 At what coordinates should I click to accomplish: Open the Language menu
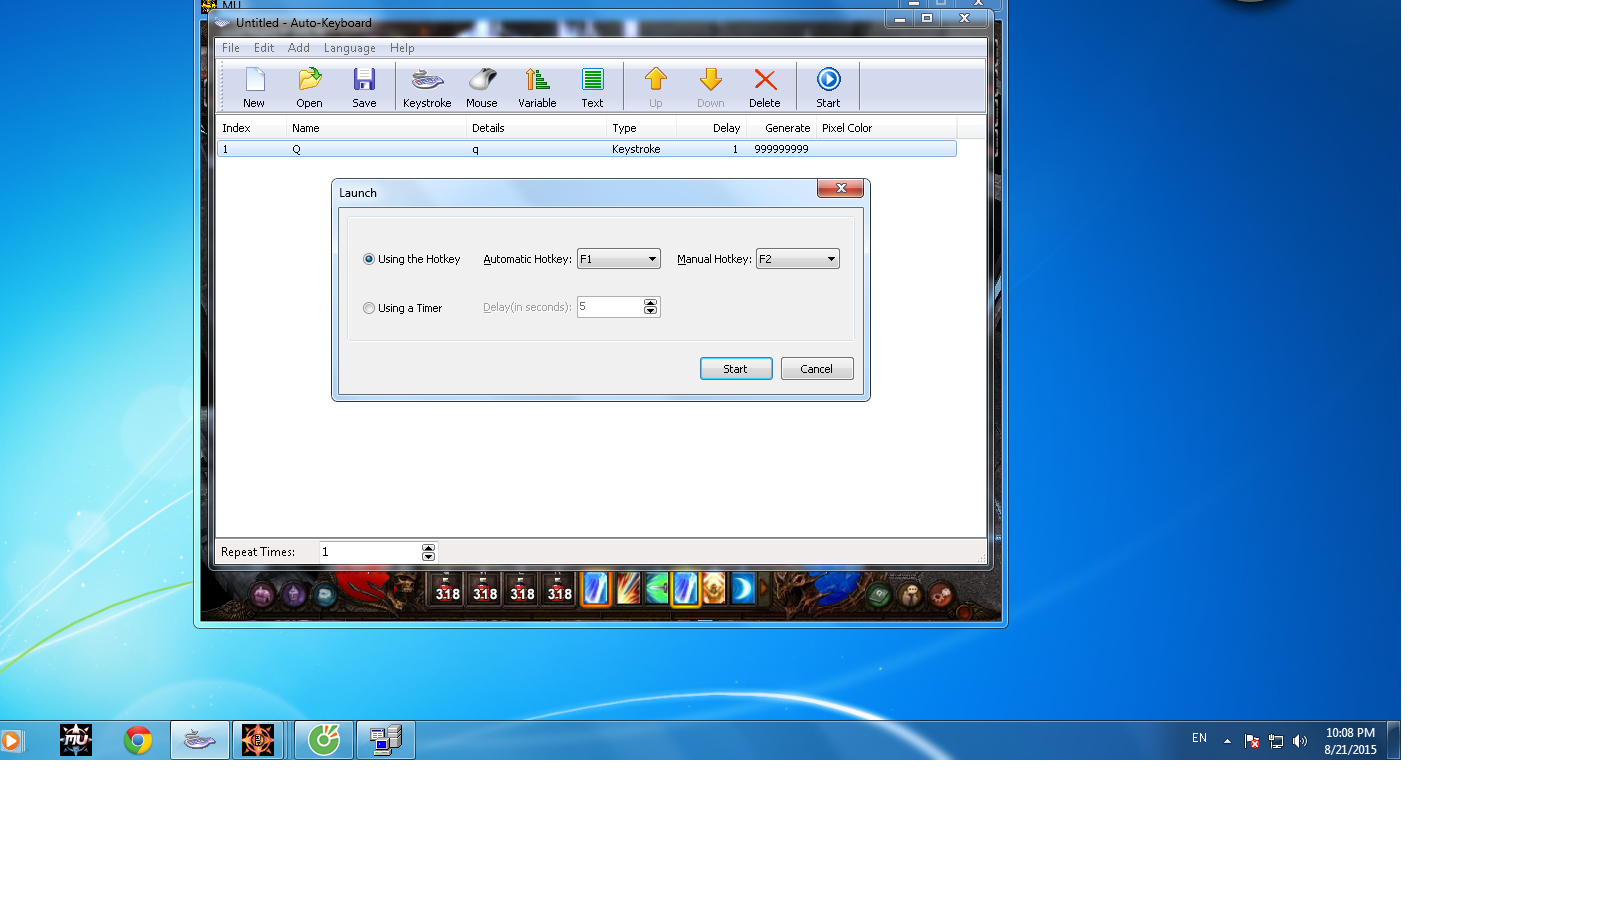pos(350,48)
